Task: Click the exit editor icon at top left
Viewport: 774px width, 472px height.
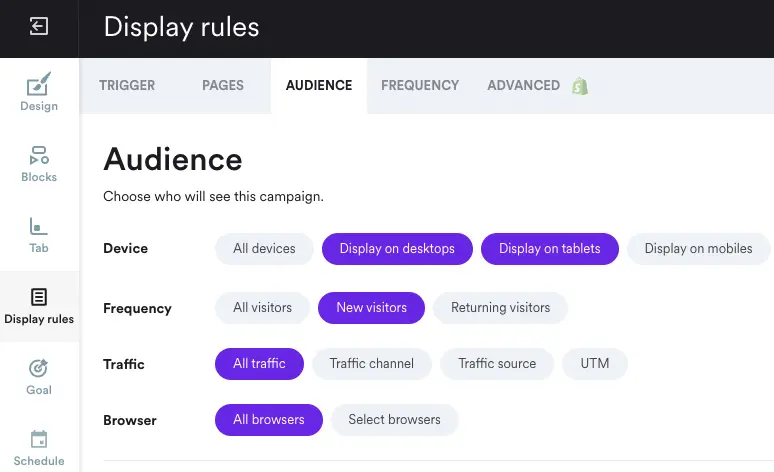Action: (x=39, y=27)
